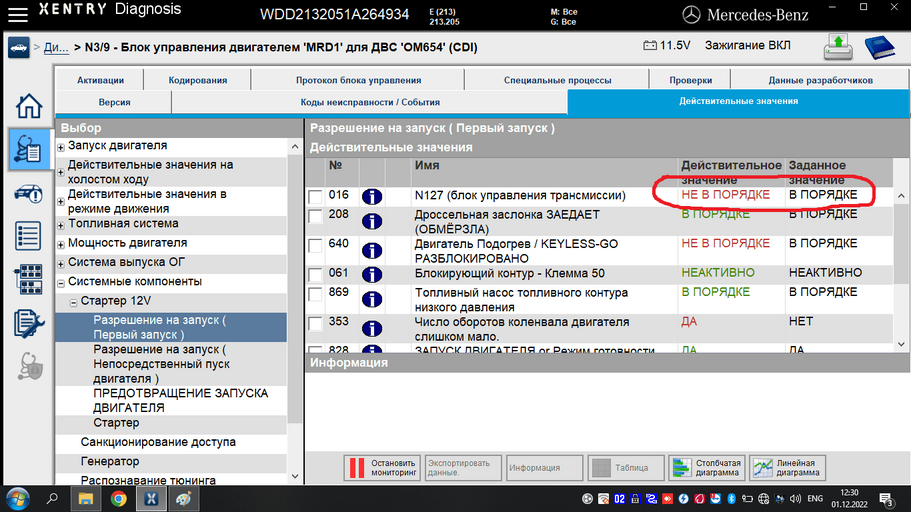This screenshot has height=512, width=911.
Task: Click Остановить мониторинг button
Action: [x=382, y=468]
